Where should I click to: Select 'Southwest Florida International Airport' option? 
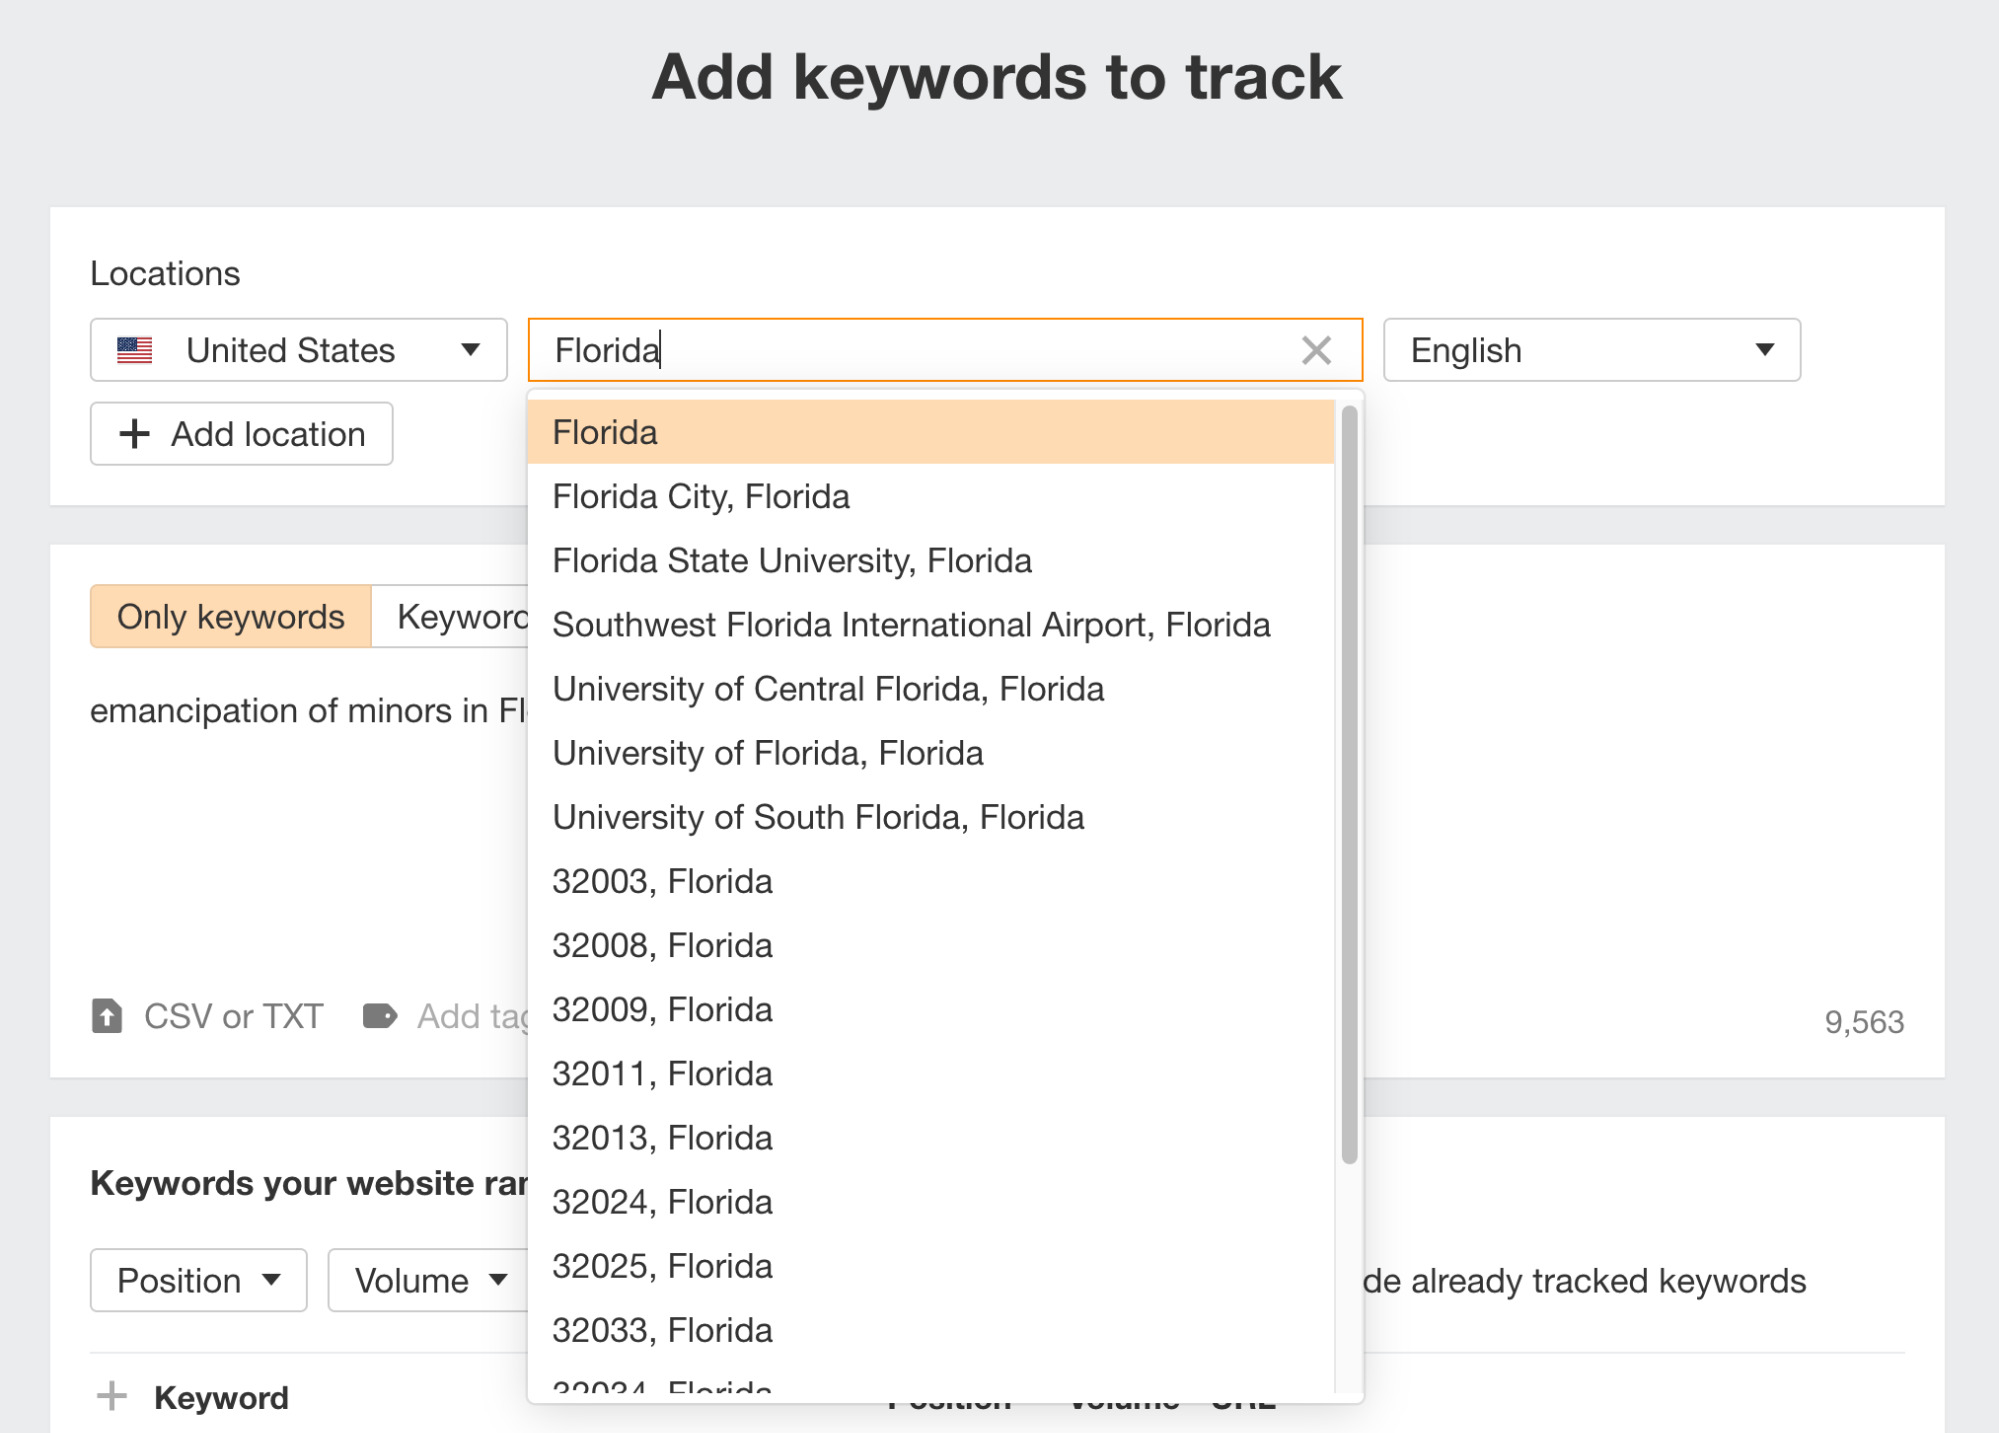coord(913,623)
